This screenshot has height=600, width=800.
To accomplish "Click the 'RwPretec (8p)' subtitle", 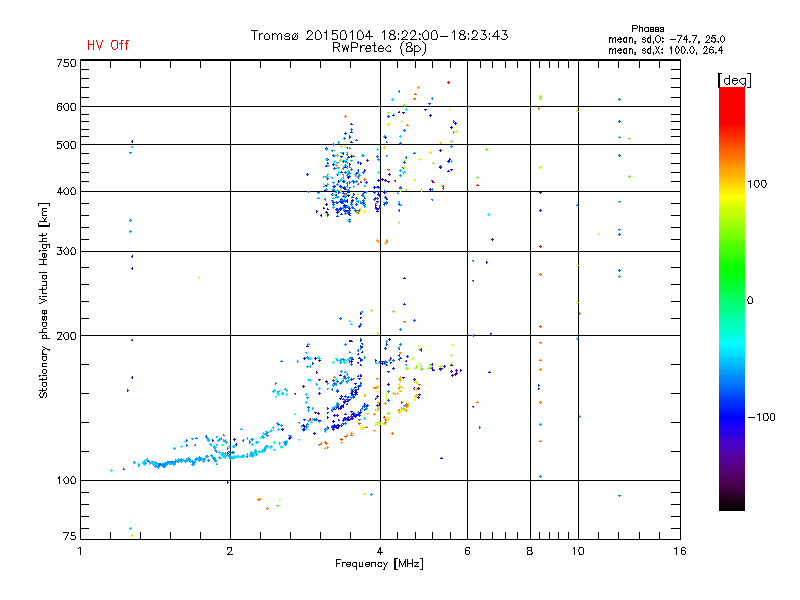I will coord(379,48).
